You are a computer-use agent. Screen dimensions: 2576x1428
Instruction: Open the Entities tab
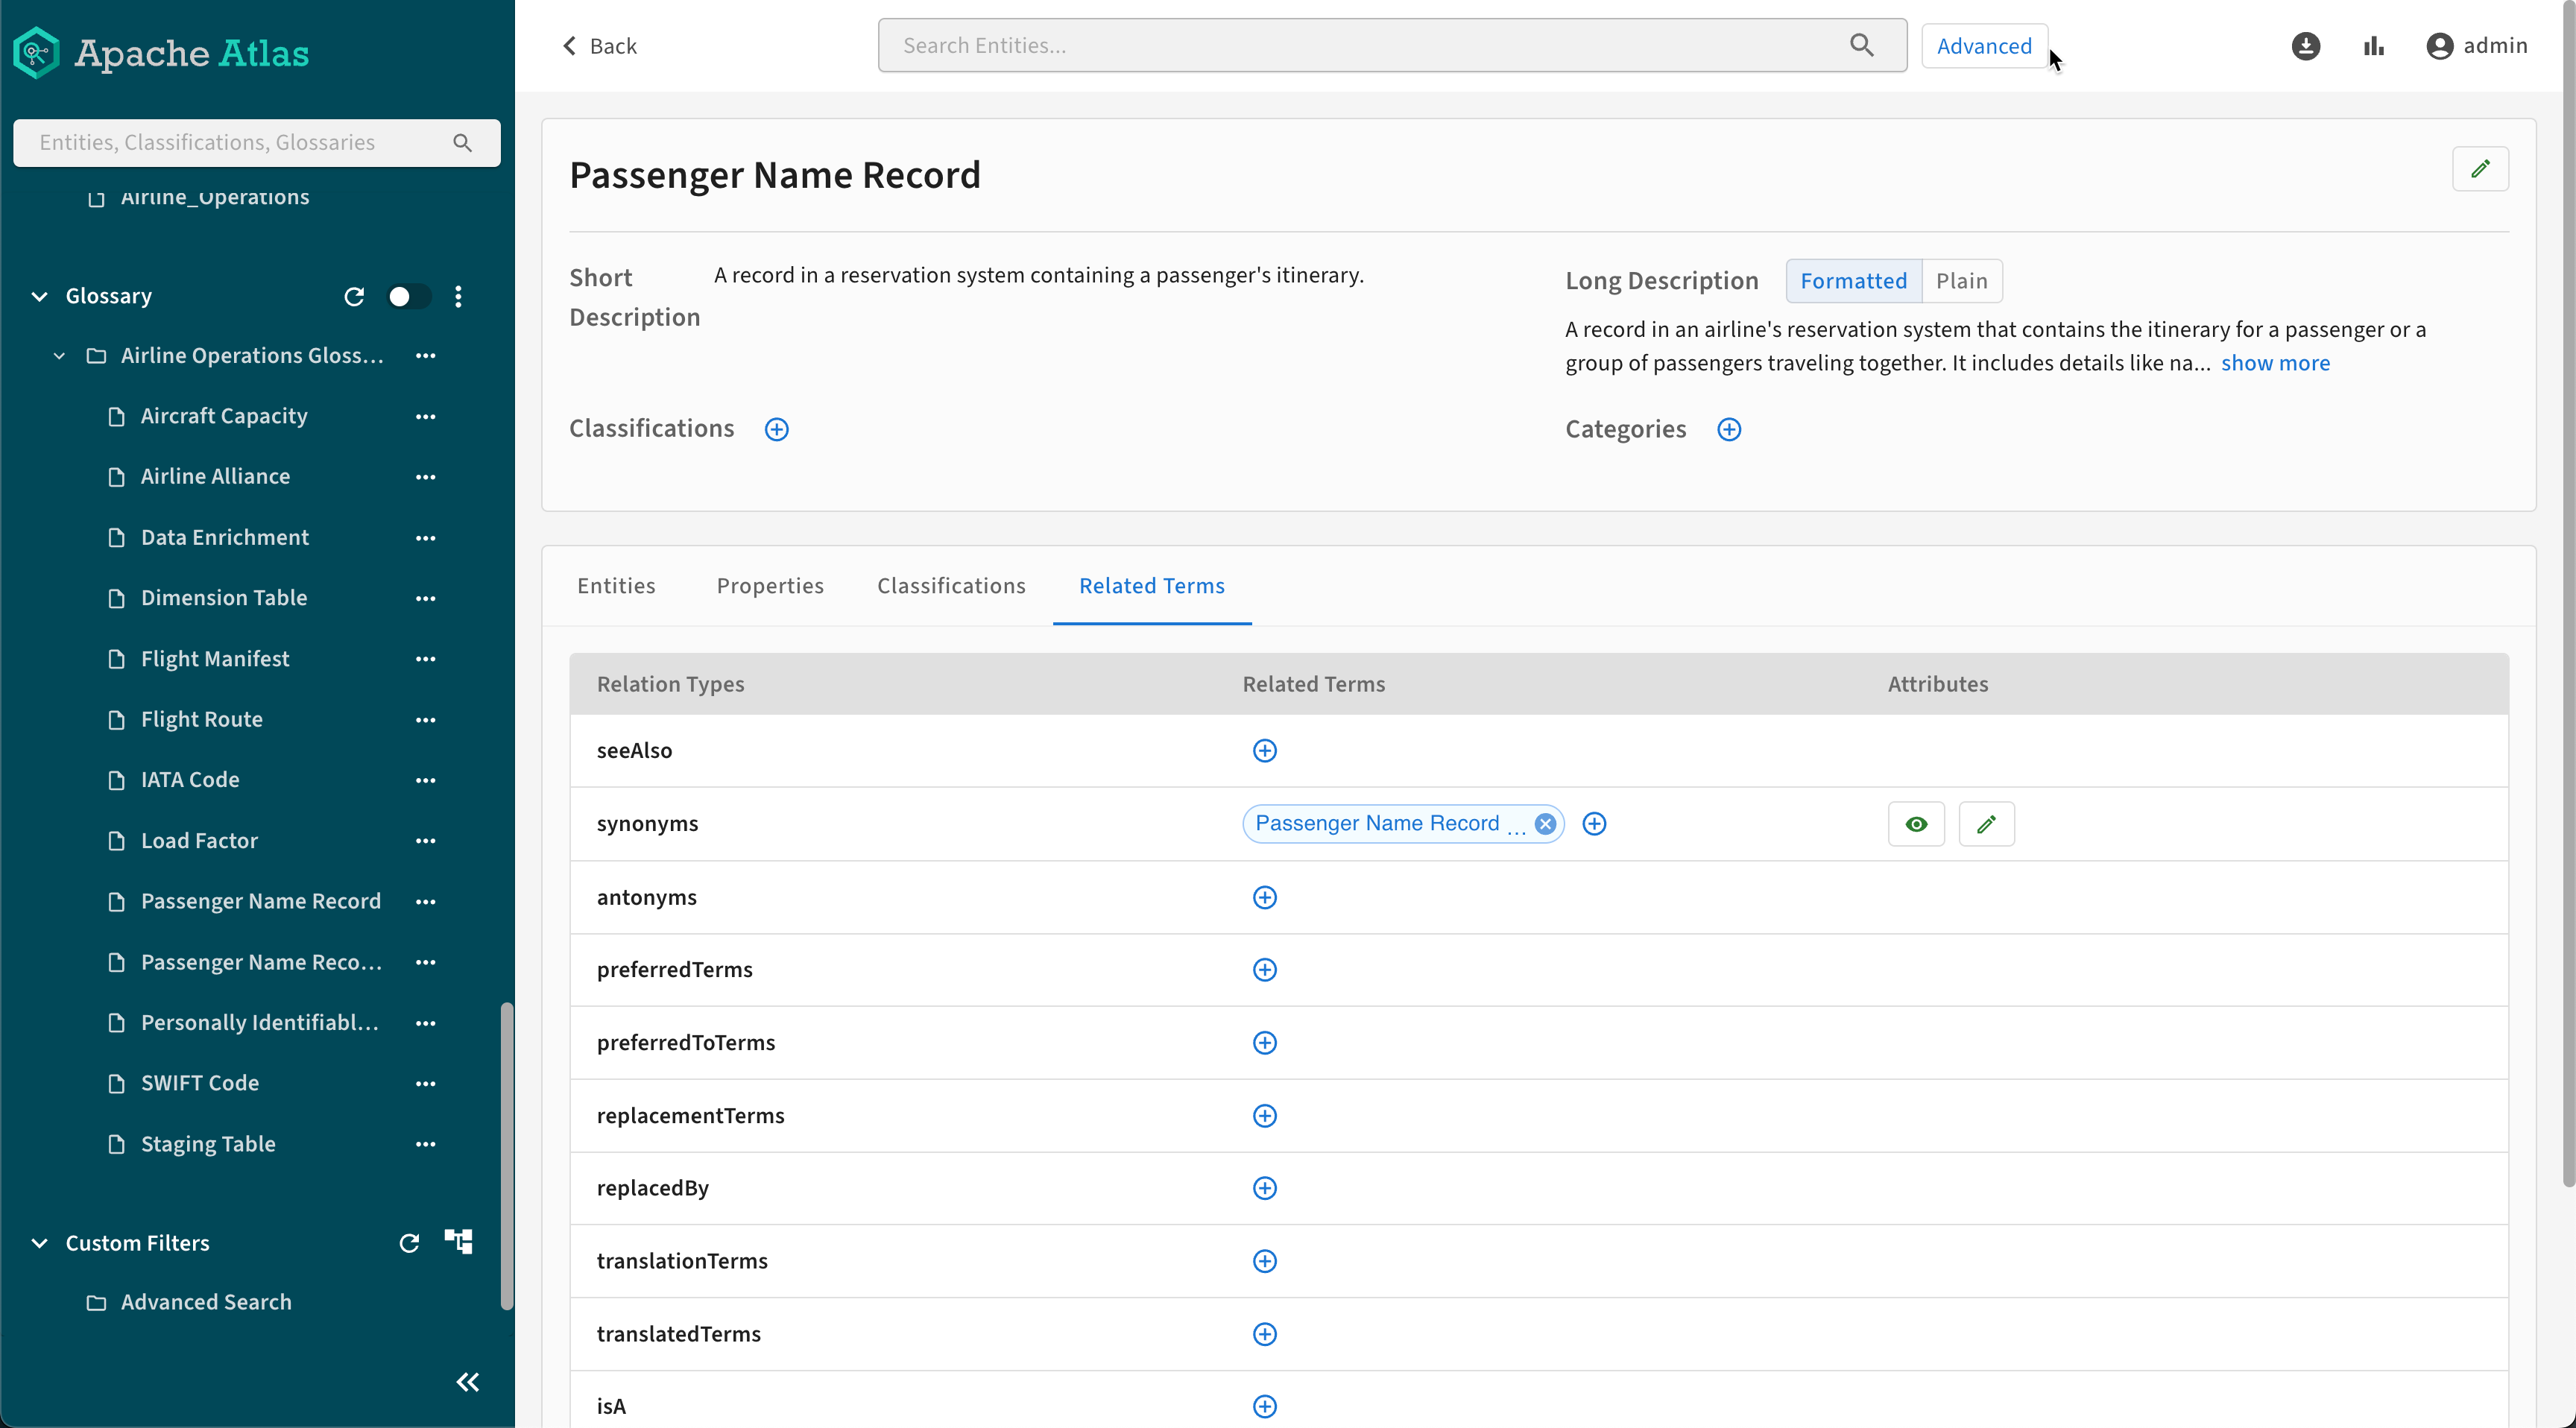[616, 586]
